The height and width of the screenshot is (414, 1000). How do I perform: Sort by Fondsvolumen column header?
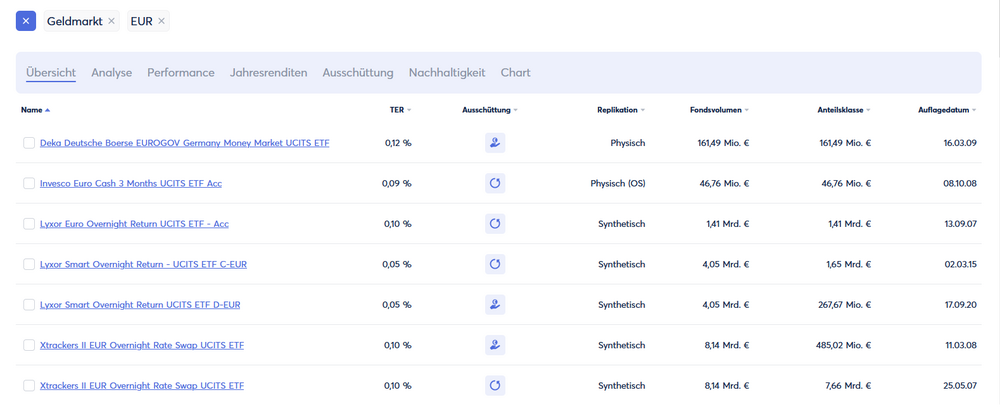[718, 110]
